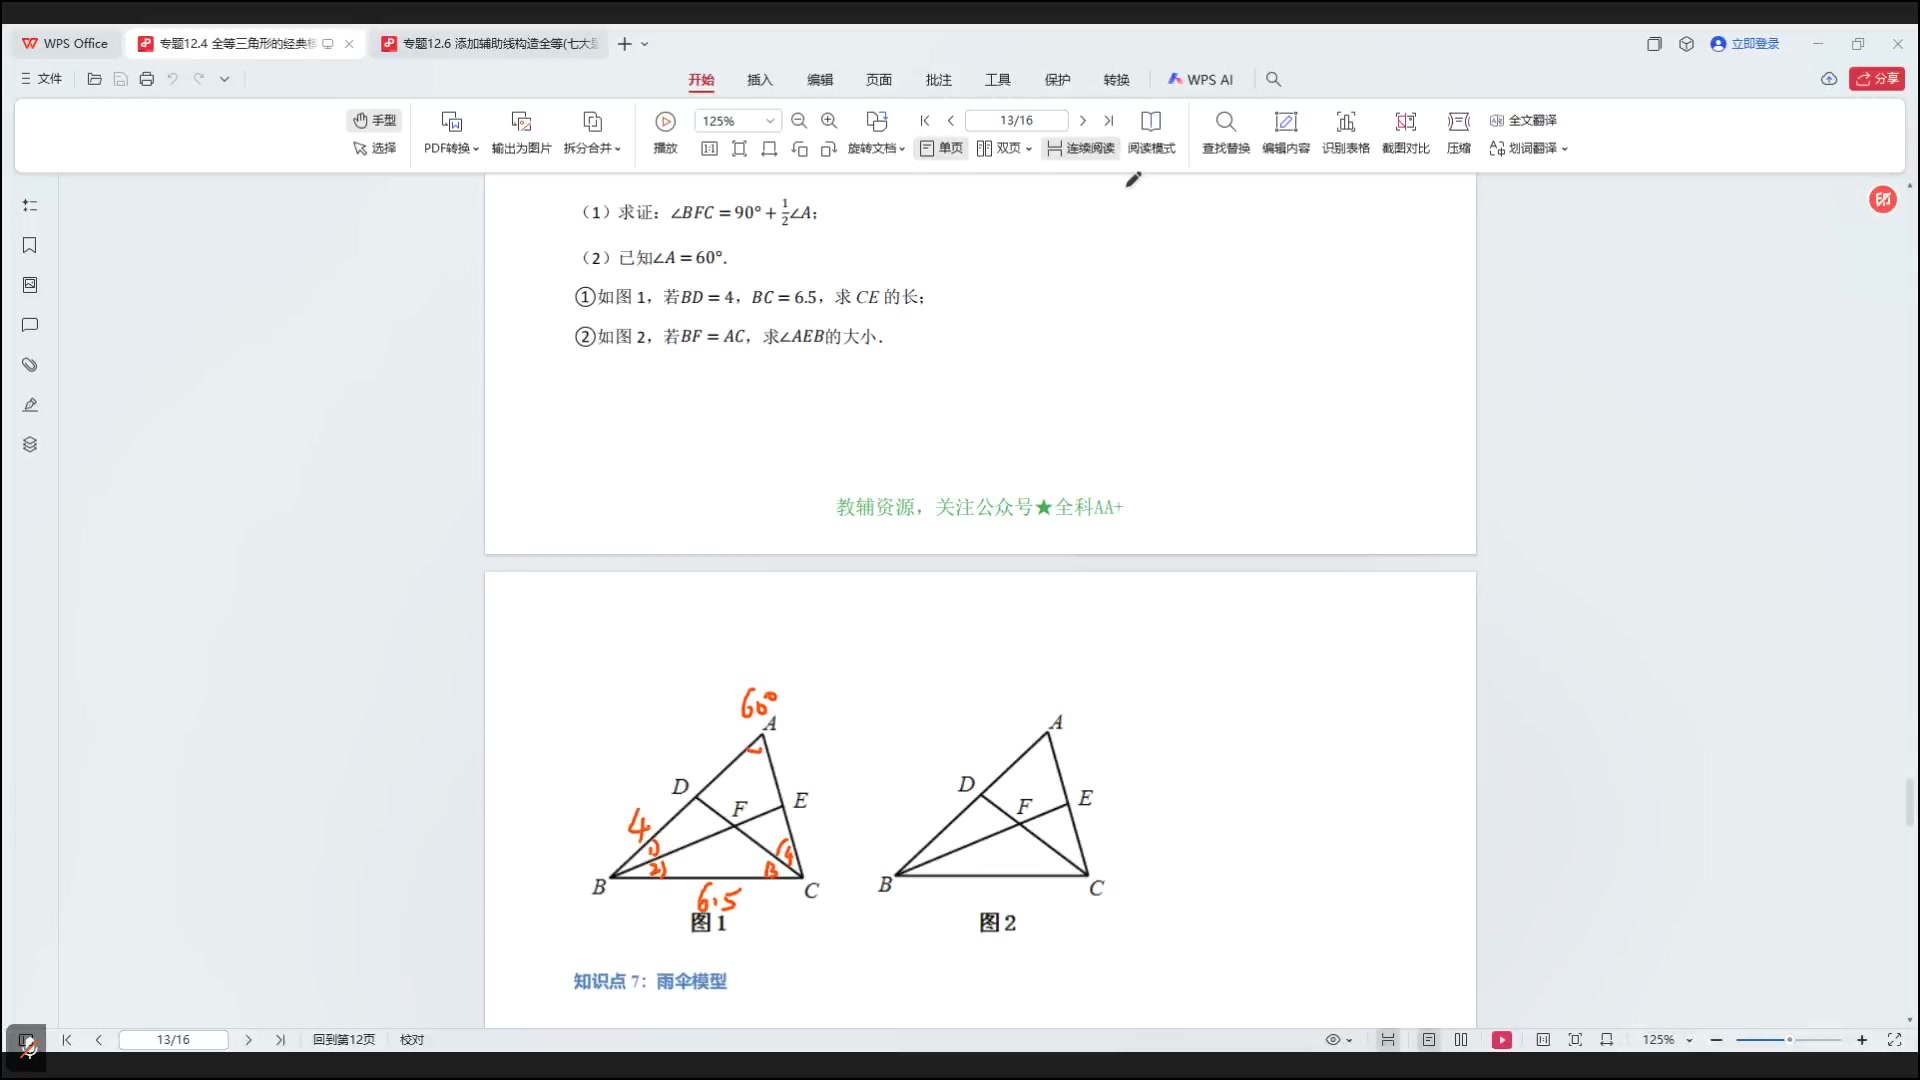Open the bookmarks panel in left sidebar
Screen dimensions: 1920x1080
29,245
